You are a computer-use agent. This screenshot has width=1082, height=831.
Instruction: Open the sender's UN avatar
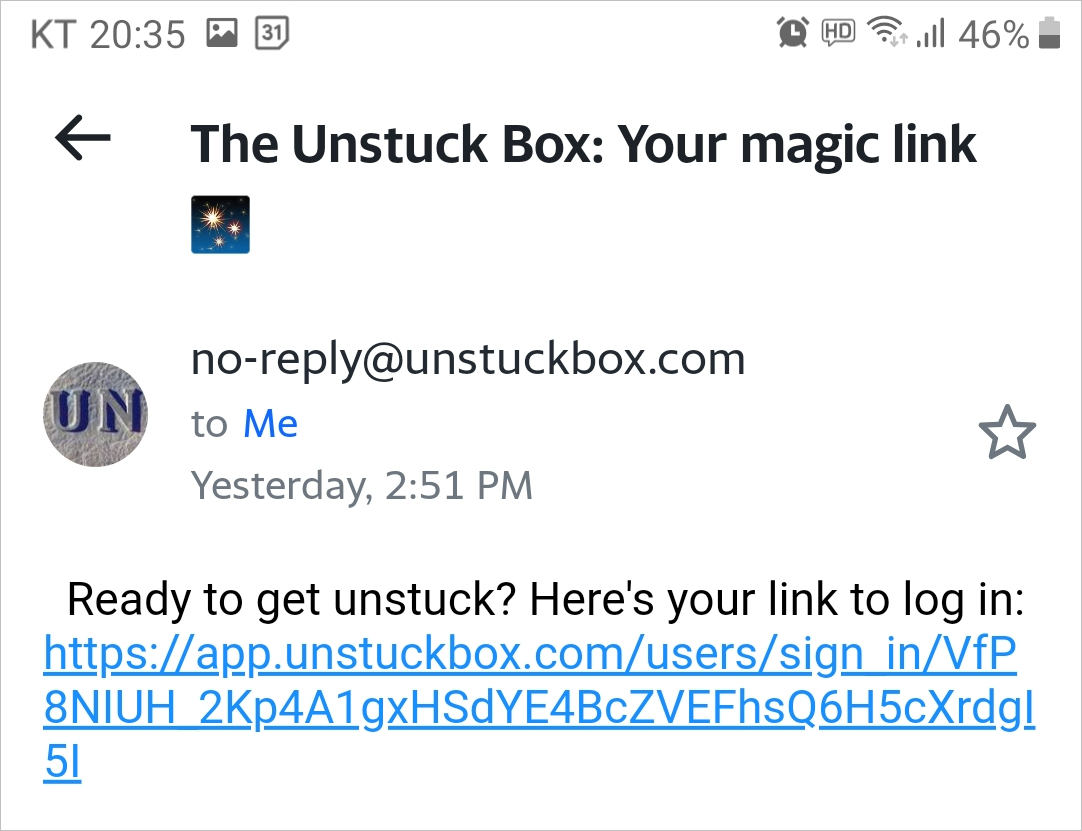click(95, 414)
